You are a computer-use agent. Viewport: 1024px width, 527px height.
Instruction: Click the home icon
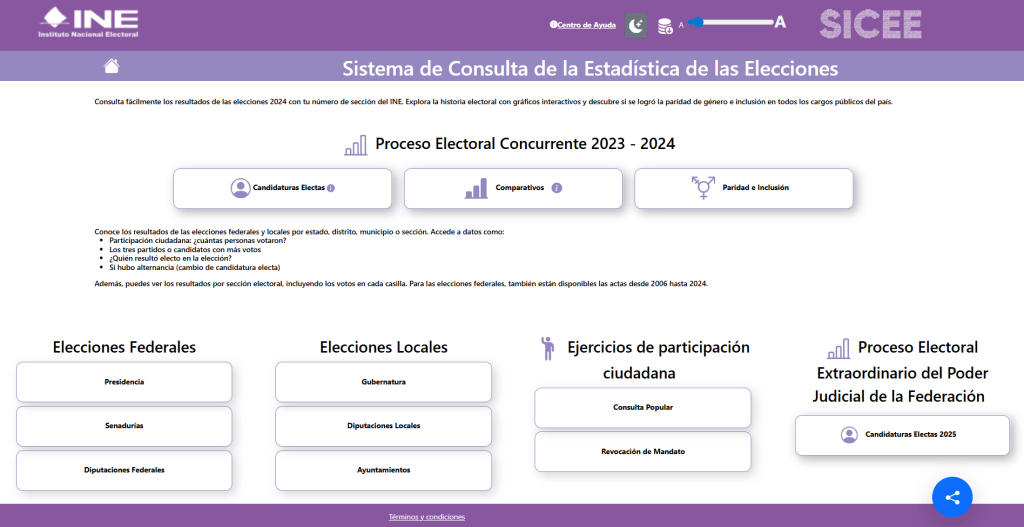111,67
